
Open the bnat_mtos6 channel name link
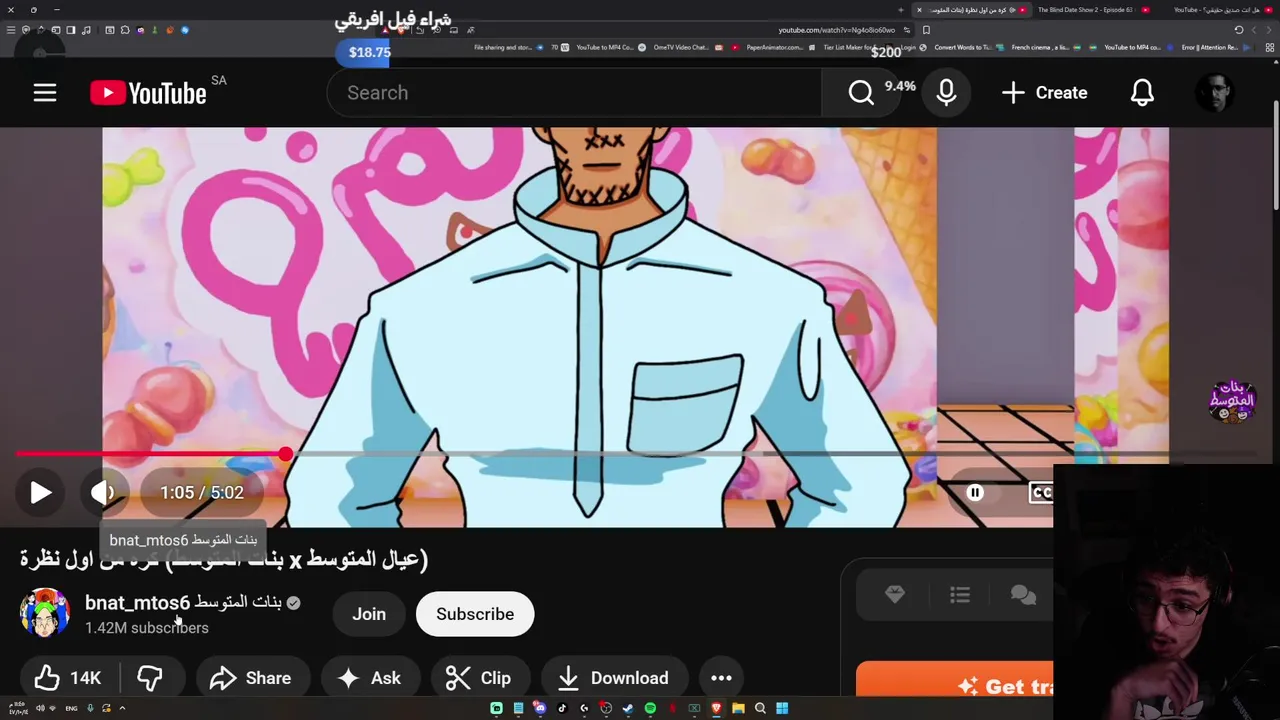pos(183,602)
